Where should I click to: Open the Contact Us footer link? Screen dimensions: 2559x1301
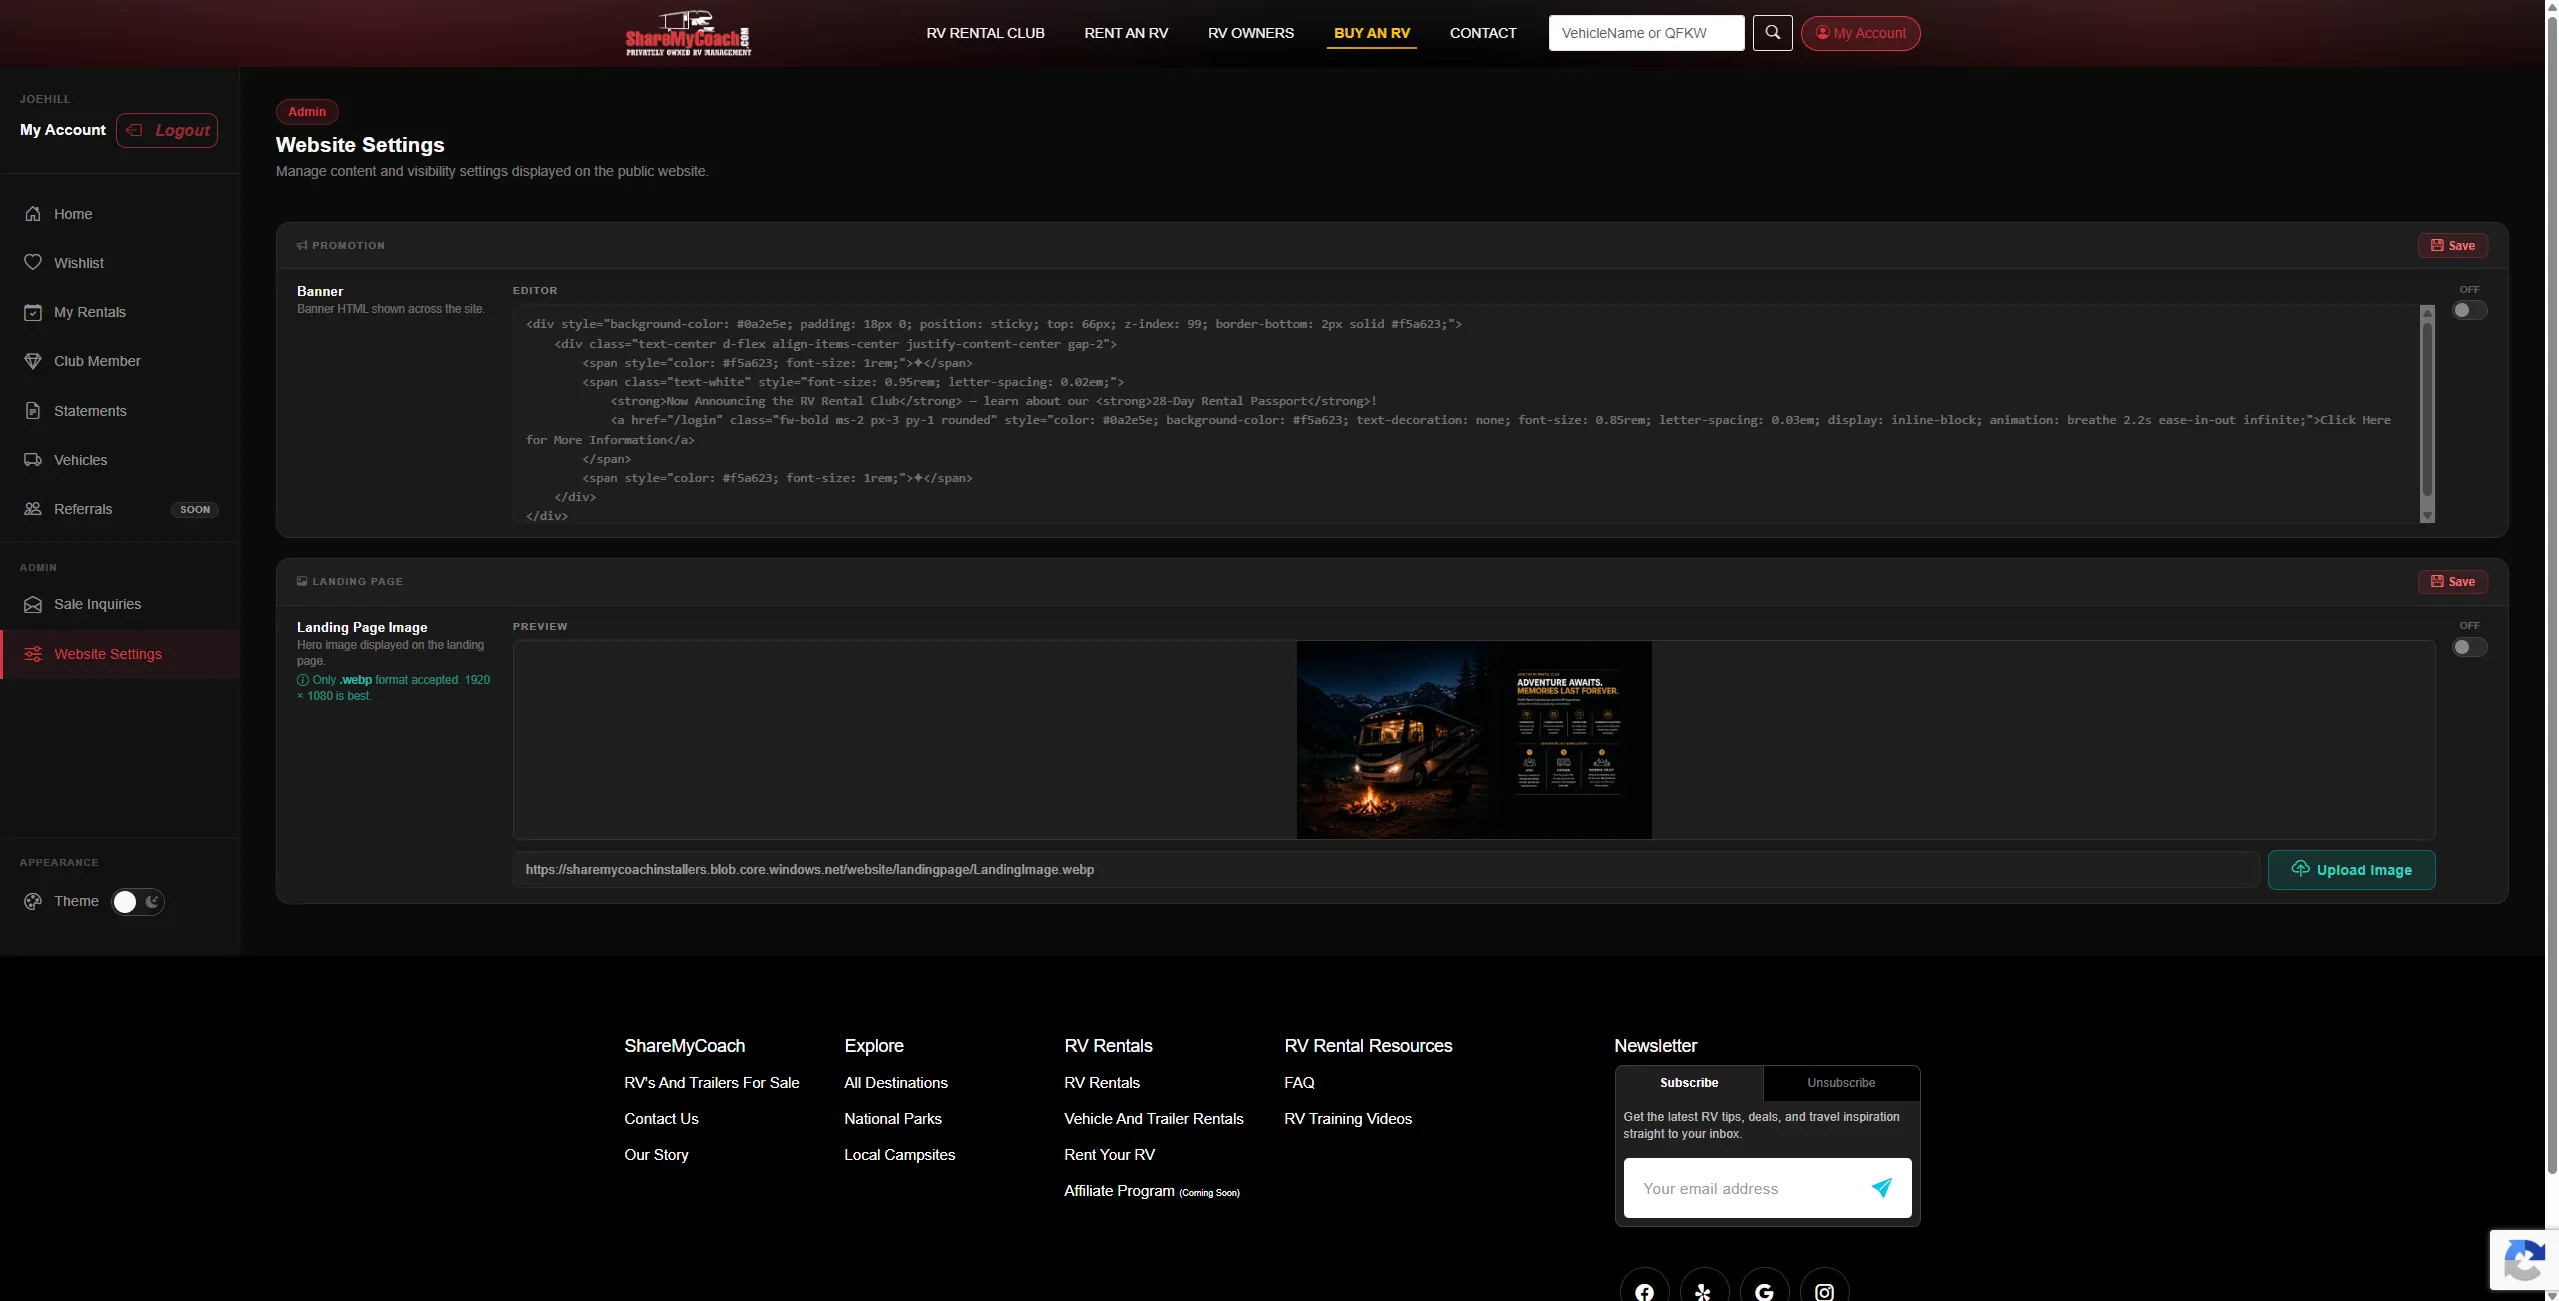[661, 1119]
